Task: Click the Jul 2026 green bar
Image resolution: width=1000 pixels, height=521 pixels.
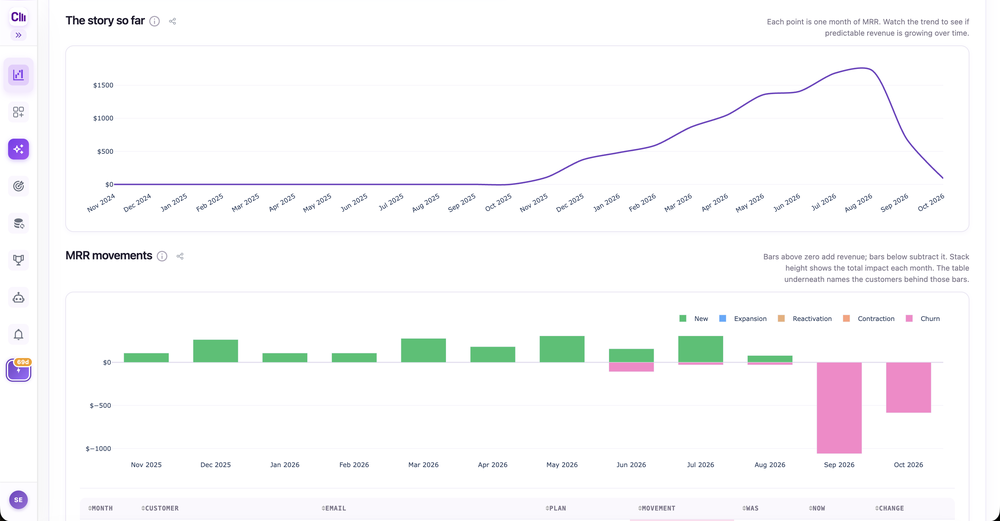Action: pyautogui.click(x=700, y=349)
